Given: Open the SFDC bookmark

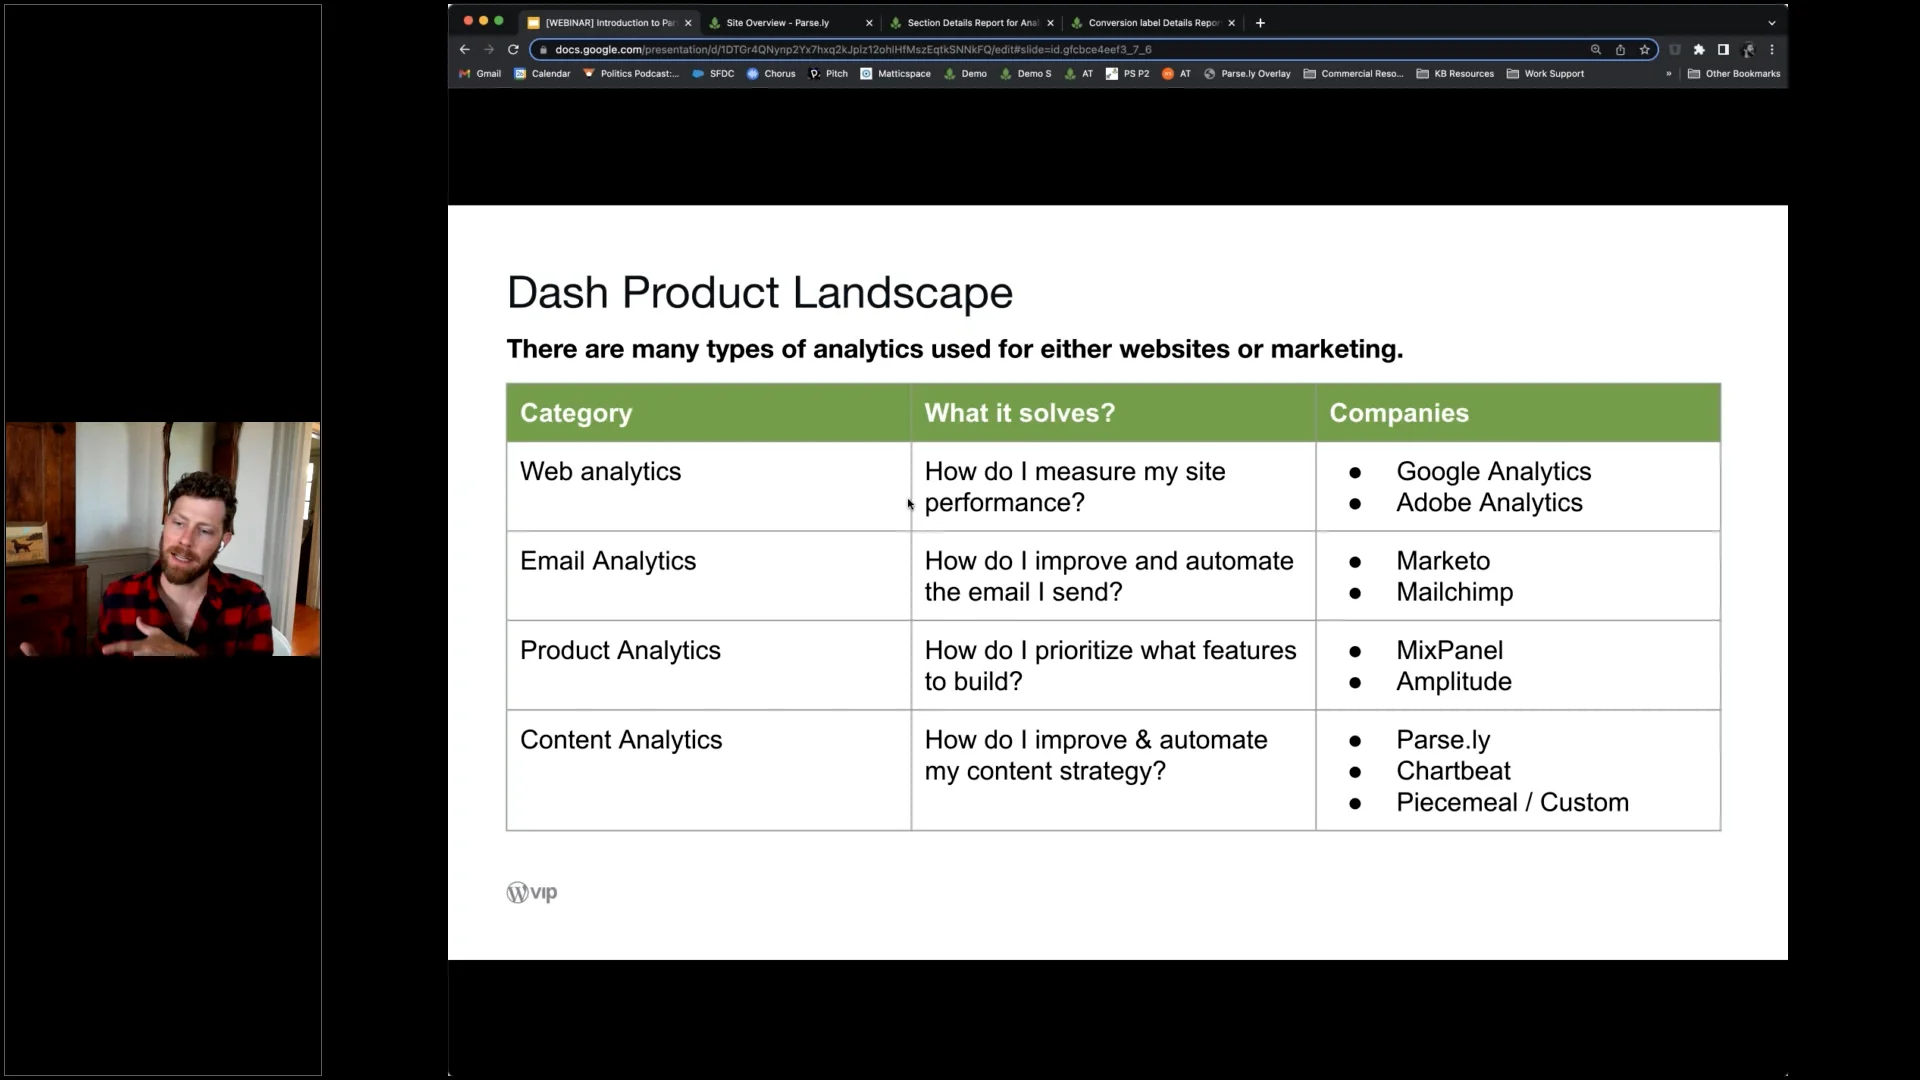Looking at the screenshot, I should coord(713,73).
